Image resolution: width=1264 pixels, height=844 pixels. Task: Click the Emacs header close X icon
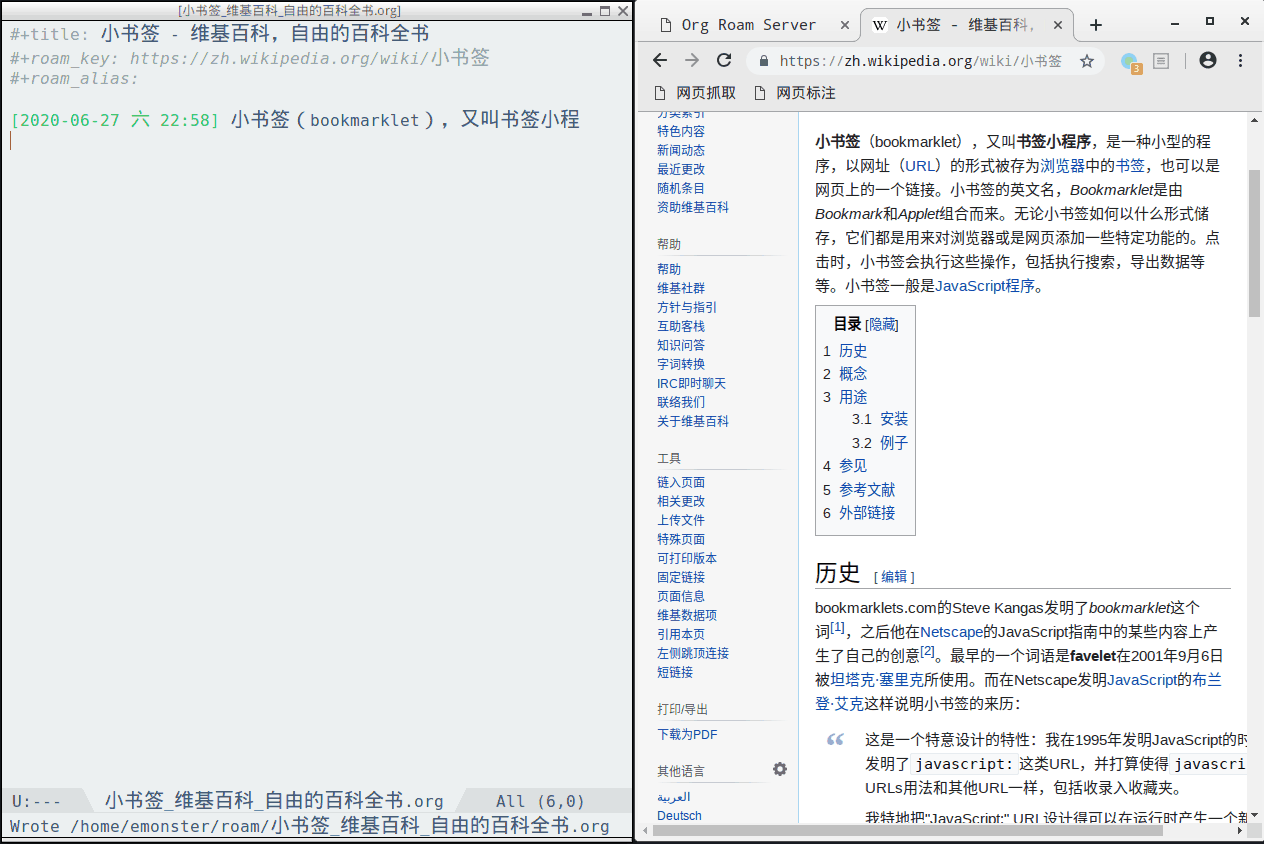pyautogui.click(x=622, y=10)
